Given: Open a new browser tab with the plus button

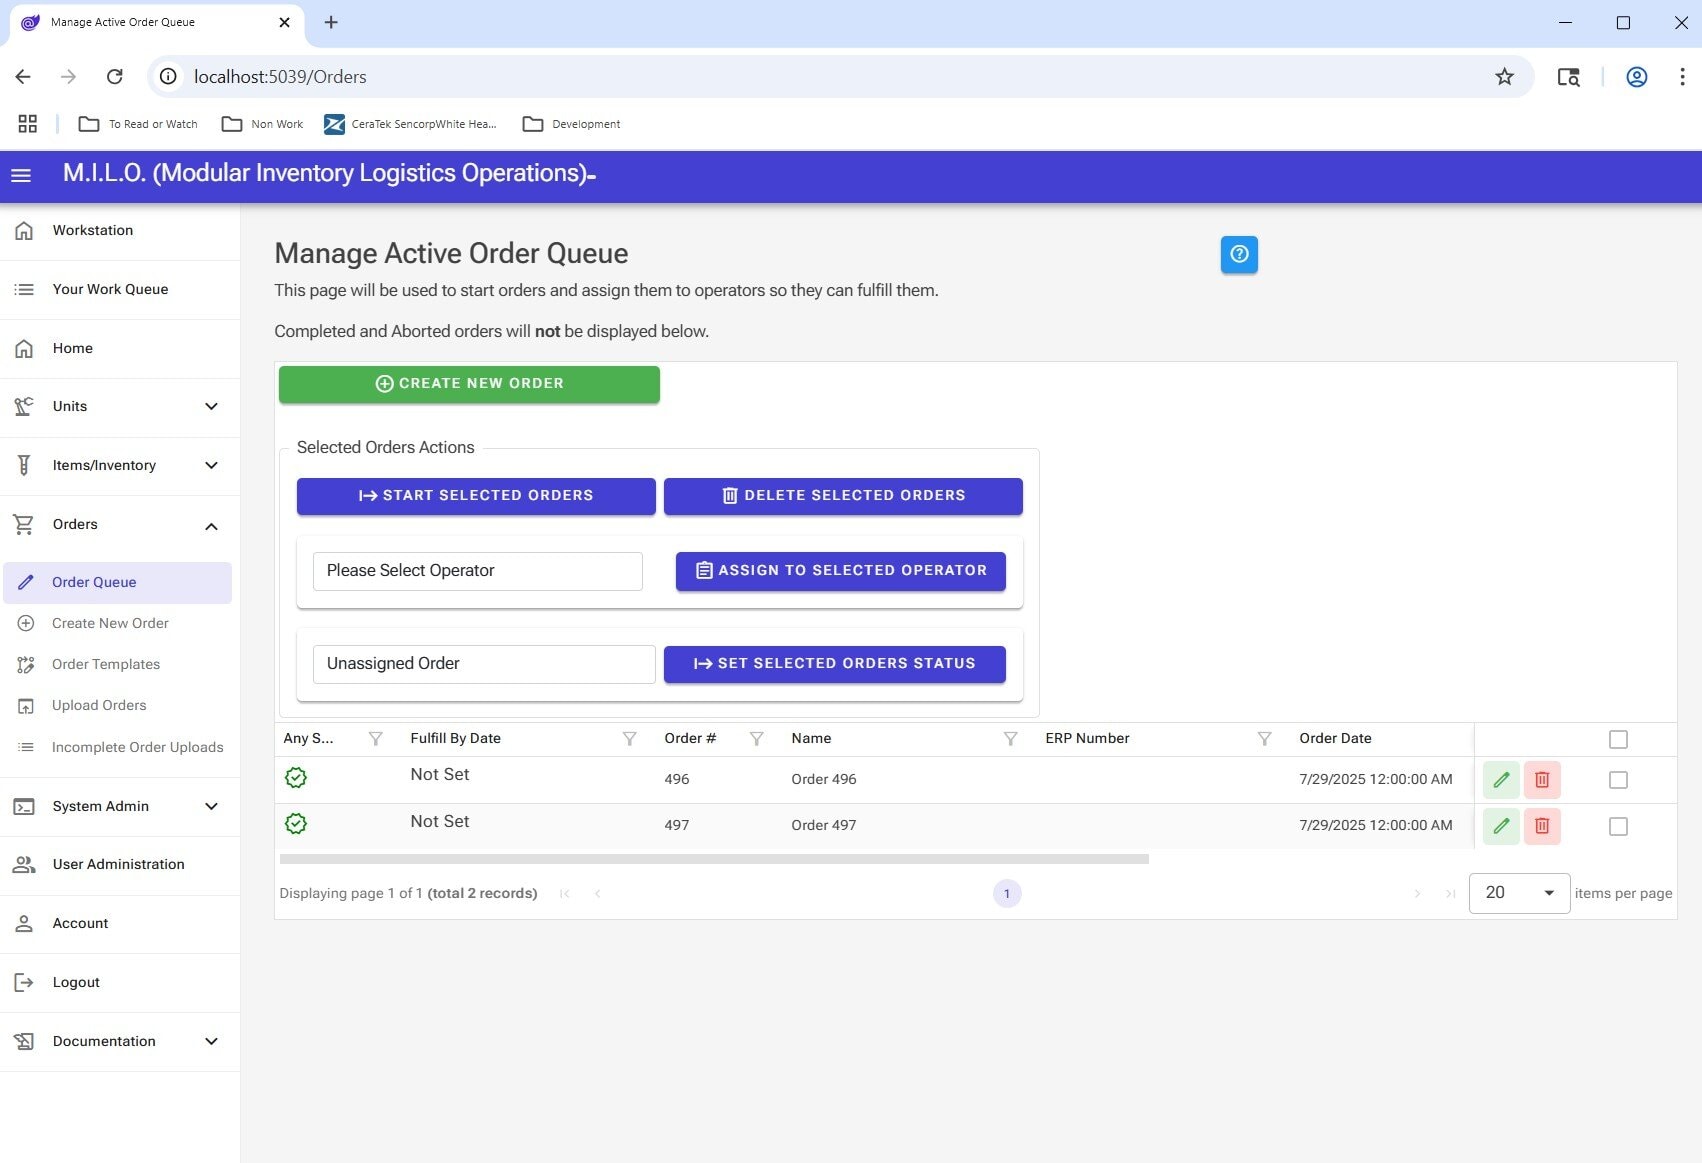Looking at the screenshot, I should point(331,22).
